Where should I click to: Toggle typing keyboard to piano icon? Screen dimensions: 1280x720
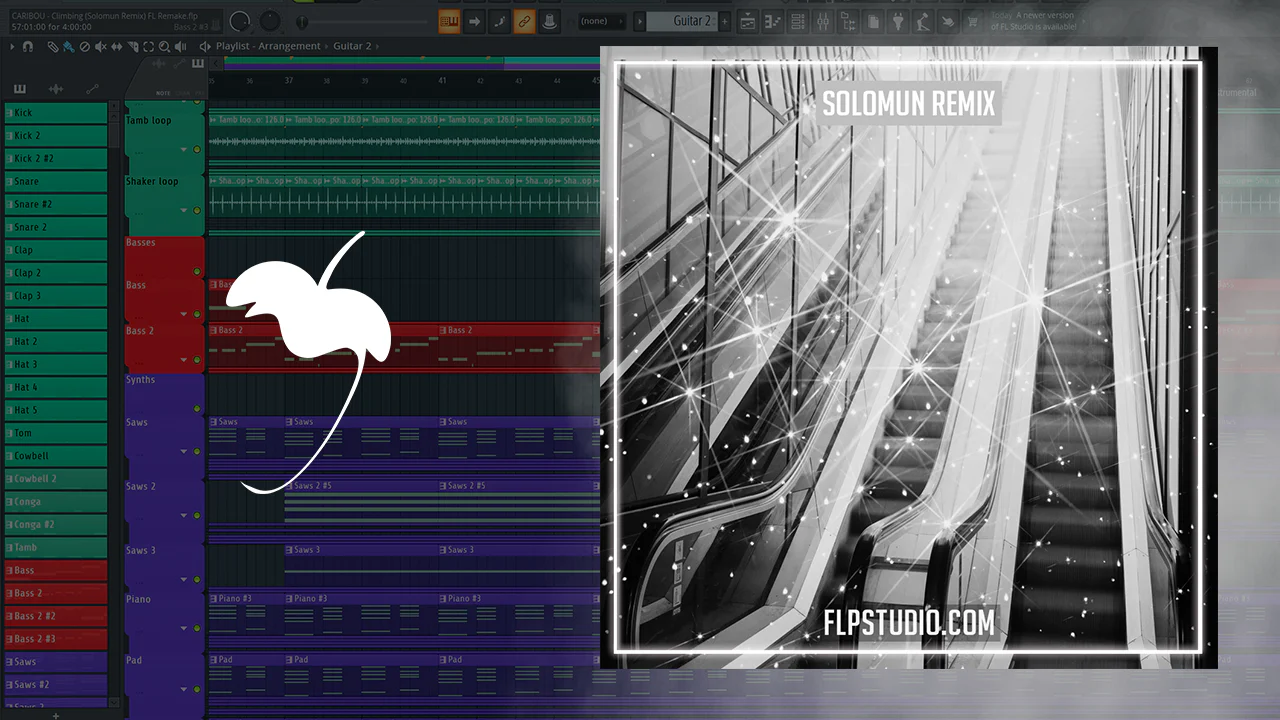tap(450, 21)
